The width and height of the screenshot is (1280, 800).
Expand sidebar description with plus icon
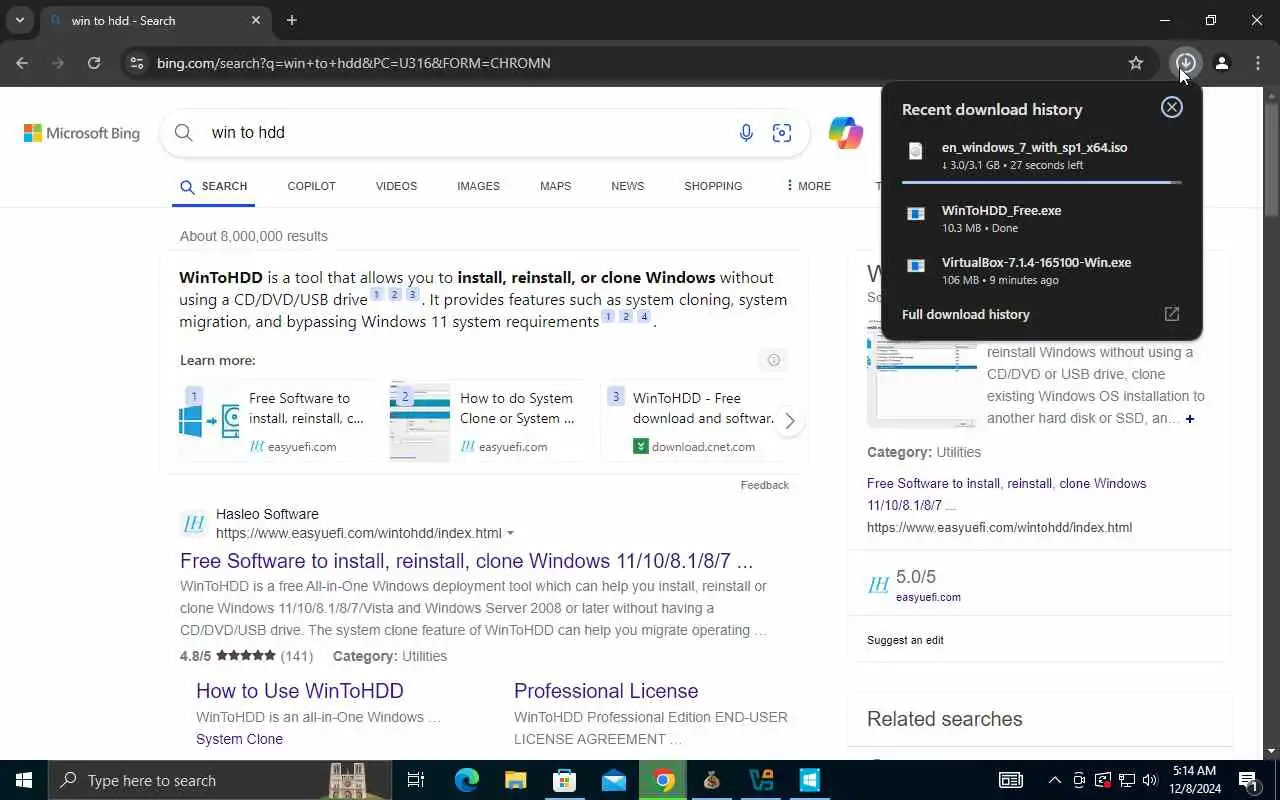click(1190, 419)
